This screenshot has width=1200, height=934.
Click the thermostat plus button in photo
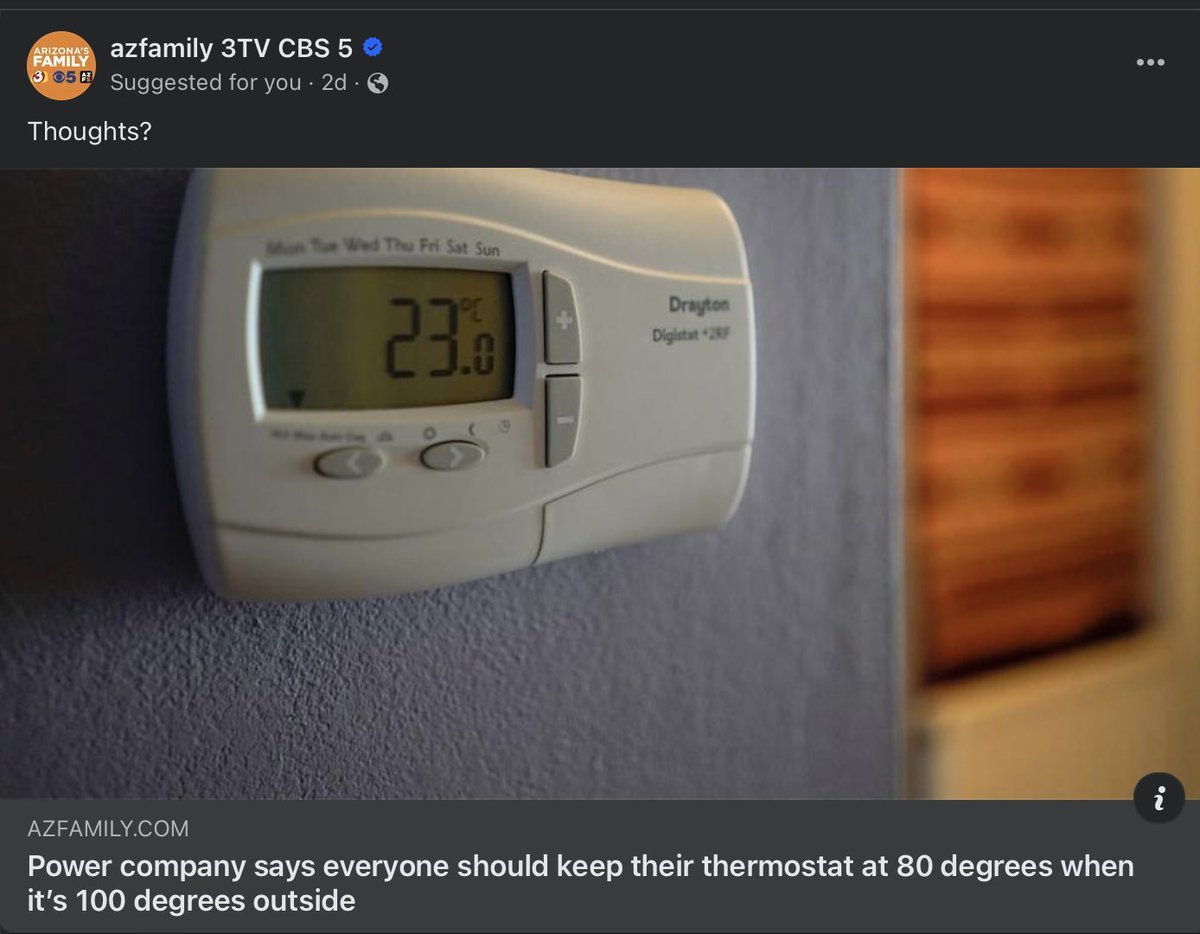point(563,318)
